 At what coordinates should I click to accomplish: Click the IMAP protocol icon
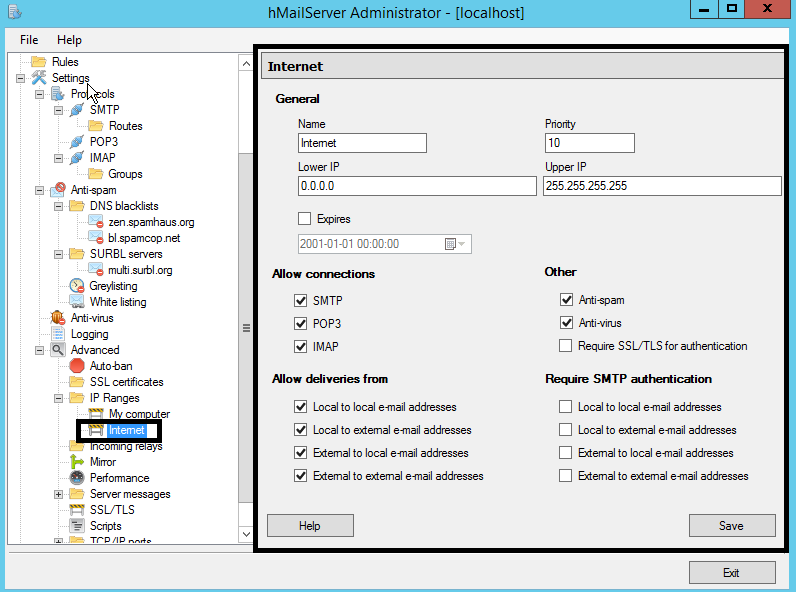[77, 158]
